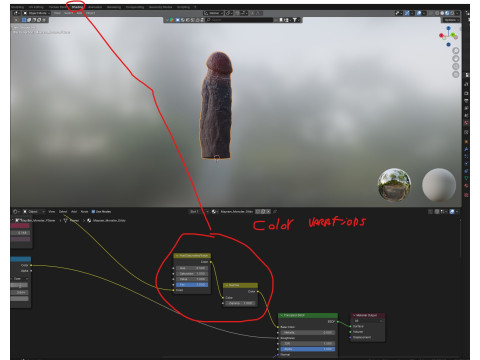Click the Metallic field on Principled BSDF
This screenshot has height=360, width=480.
click(307, 332)
